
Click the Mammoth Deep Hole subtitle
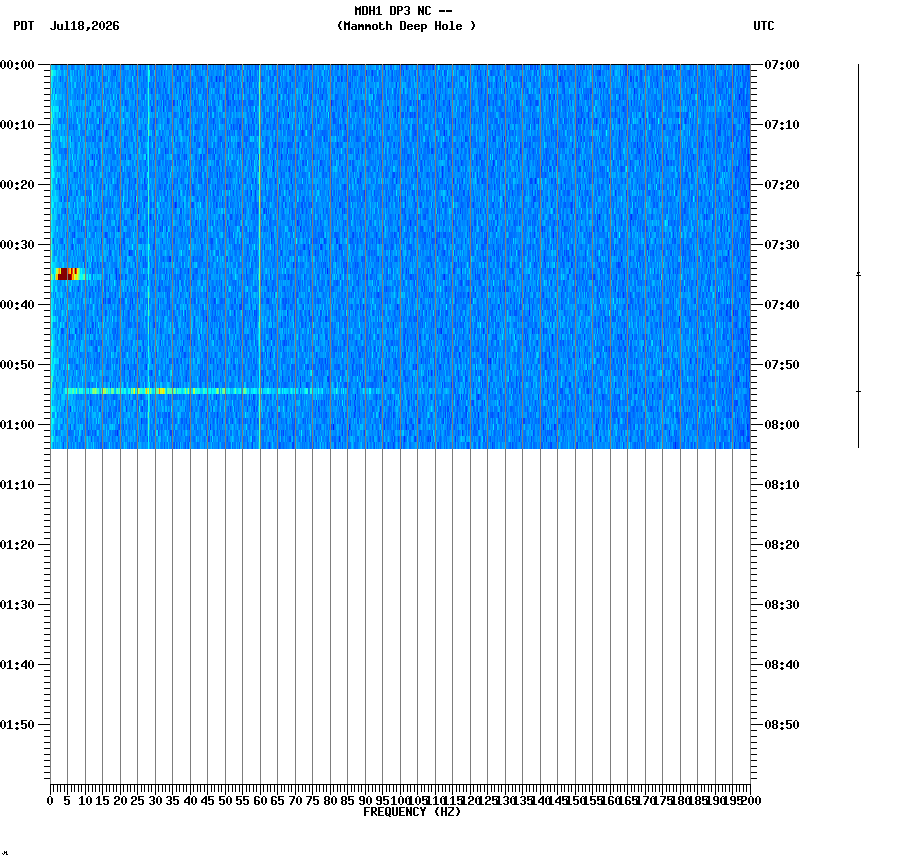coord(406,26)
